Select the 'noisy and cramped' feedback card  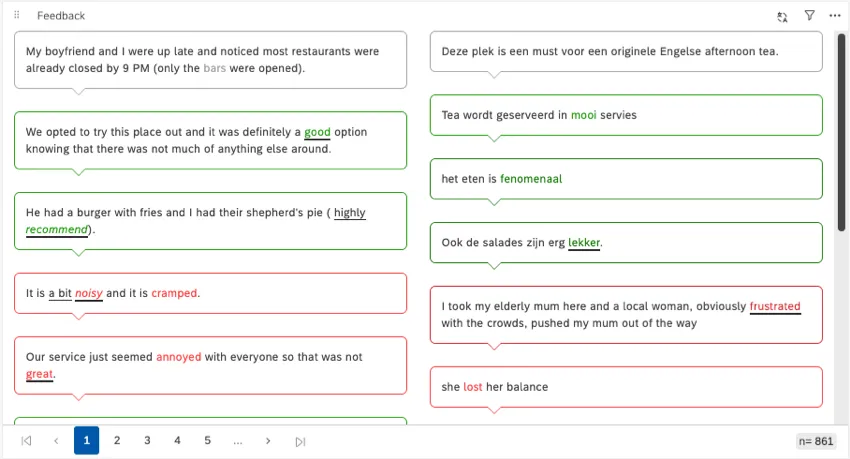click(x=210, y=293)
